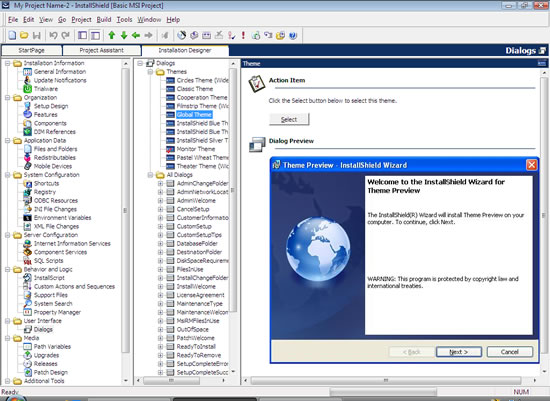The width and height of the screenshot is (550, 401).
Task: Click the theme pane horizontal scrollbar
Action: pyautogui.click(x=386, y=380)
